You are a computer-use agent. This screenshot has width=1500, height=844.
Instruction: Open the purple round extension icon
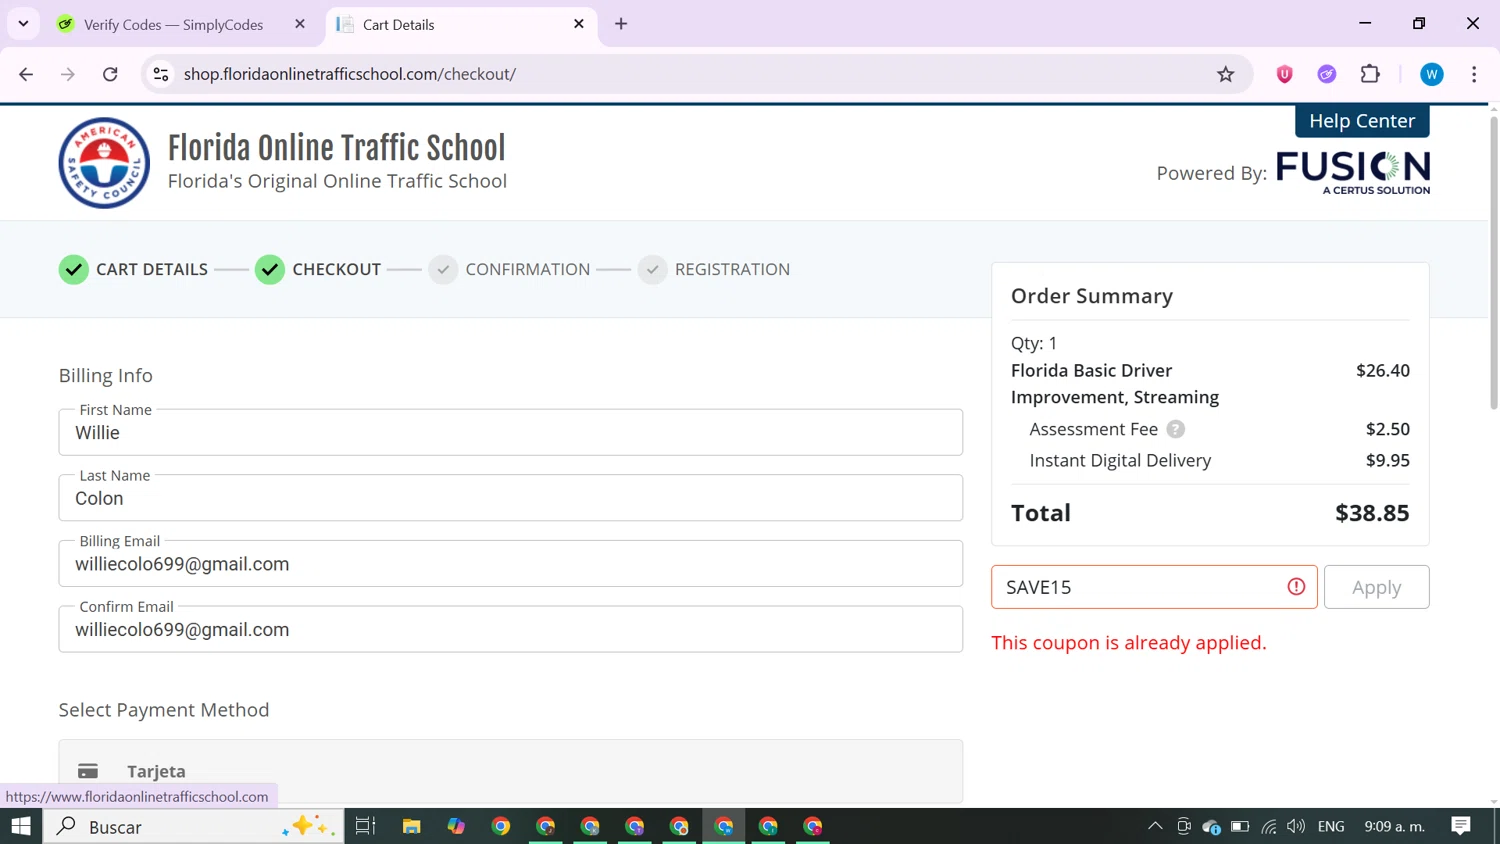point(1327,74)
